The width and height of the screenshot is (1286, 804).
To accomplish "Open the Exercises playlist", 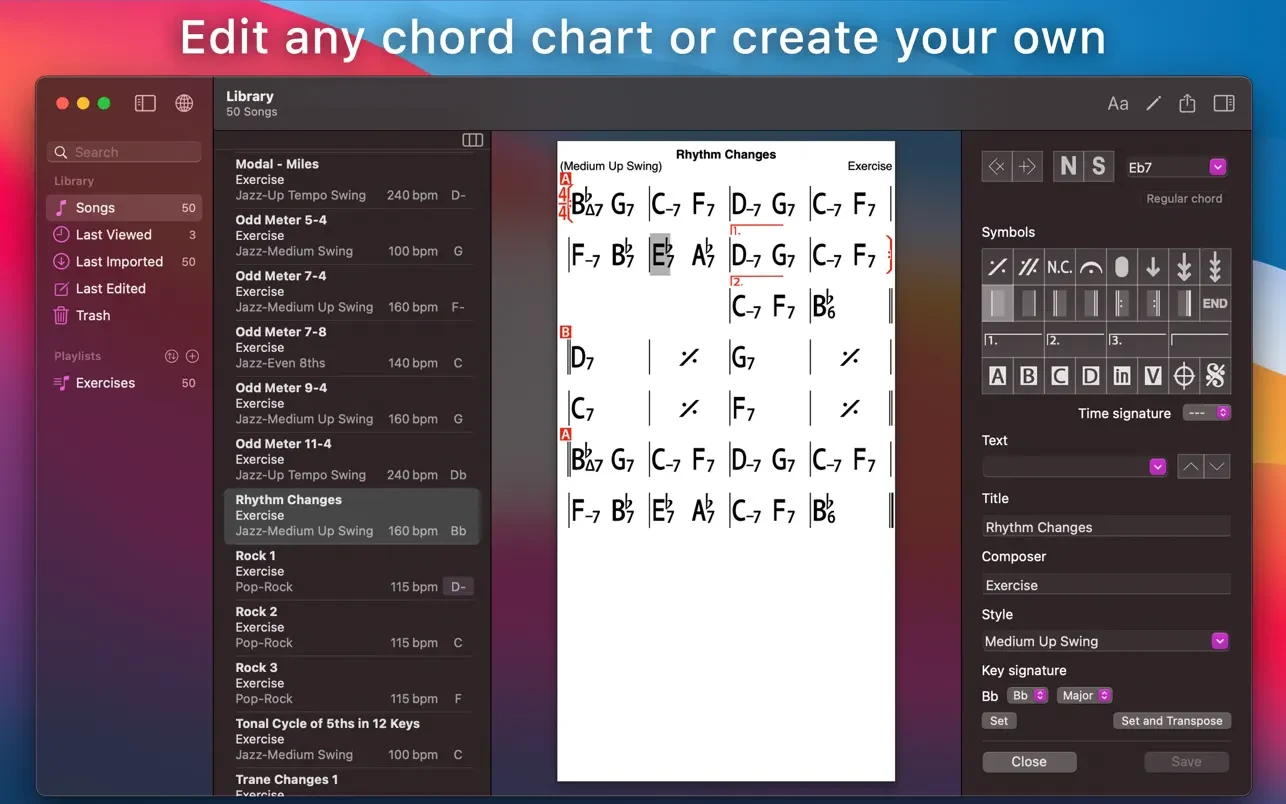I will point(105,383).
